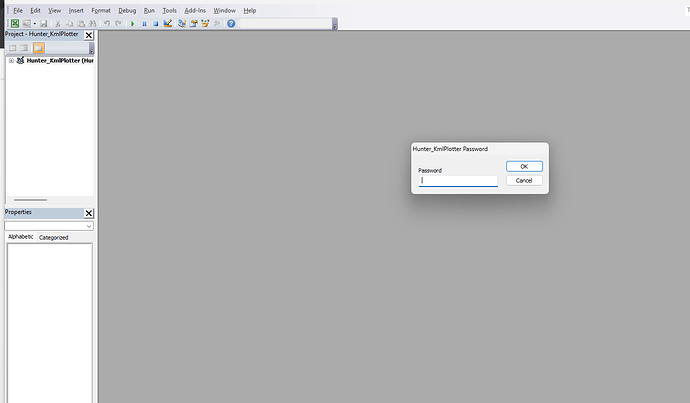This screenshot has height=403, width=690.
Task: Open the Insert object dropdown arrow
Action: click(34, 23)
